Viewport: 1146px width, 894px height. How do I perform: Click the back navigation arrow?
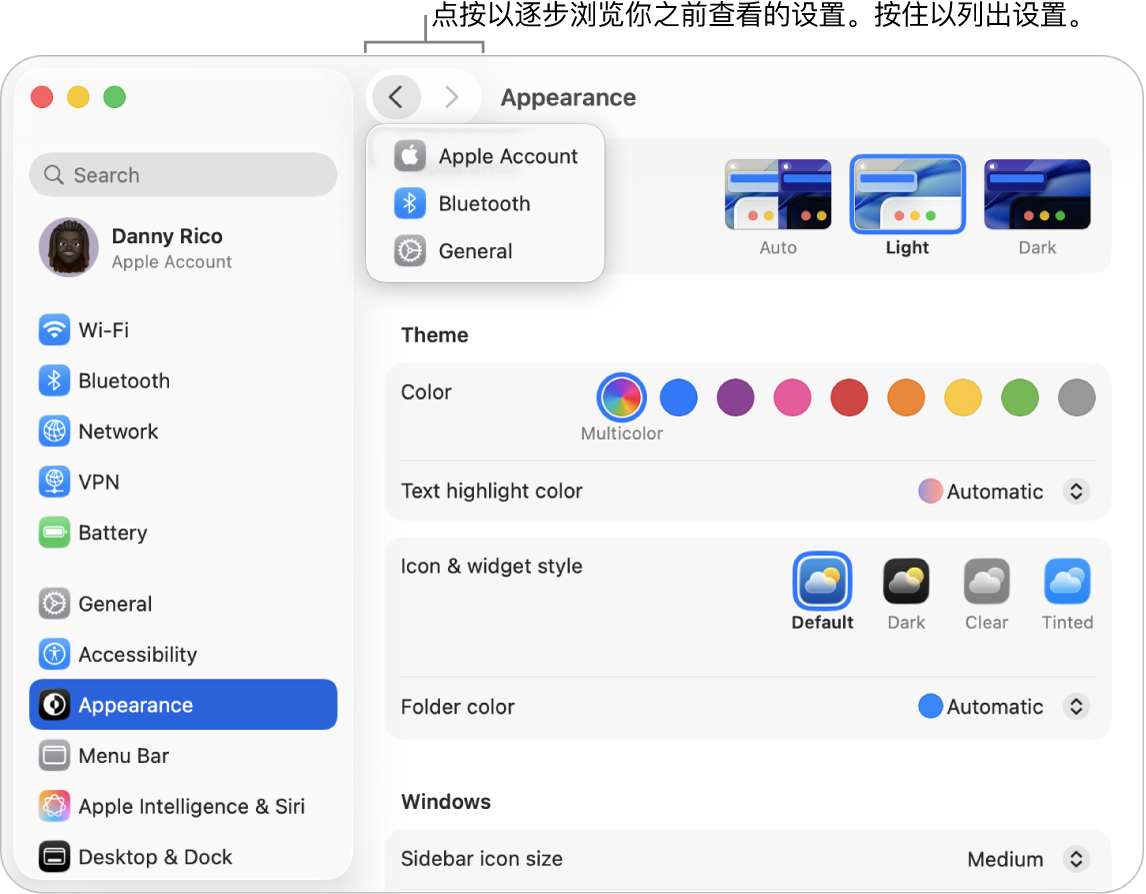[x=396, y=97]
